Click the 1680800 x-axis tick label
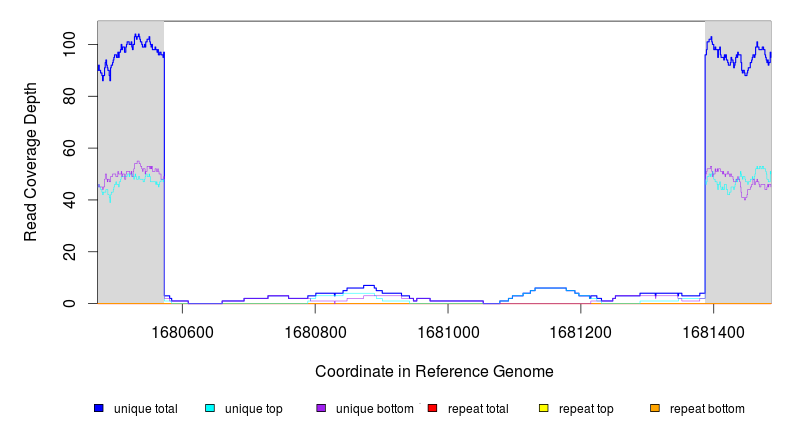This screenshot has width=792, height=432. click(315, 330)
